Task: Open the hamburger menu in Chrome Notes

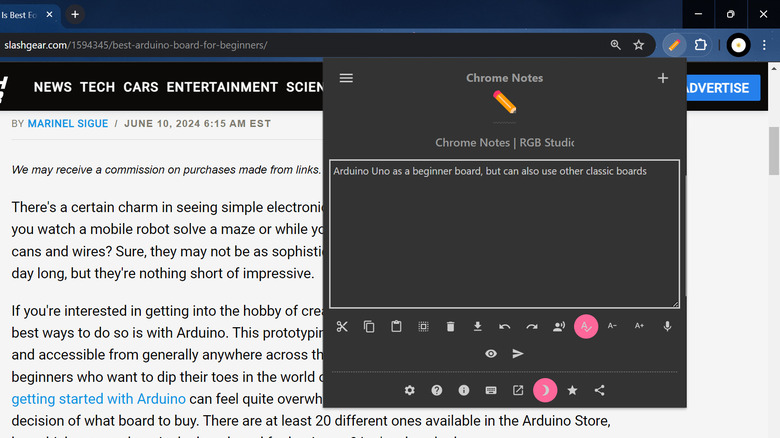Action: (x=346, y=78)
